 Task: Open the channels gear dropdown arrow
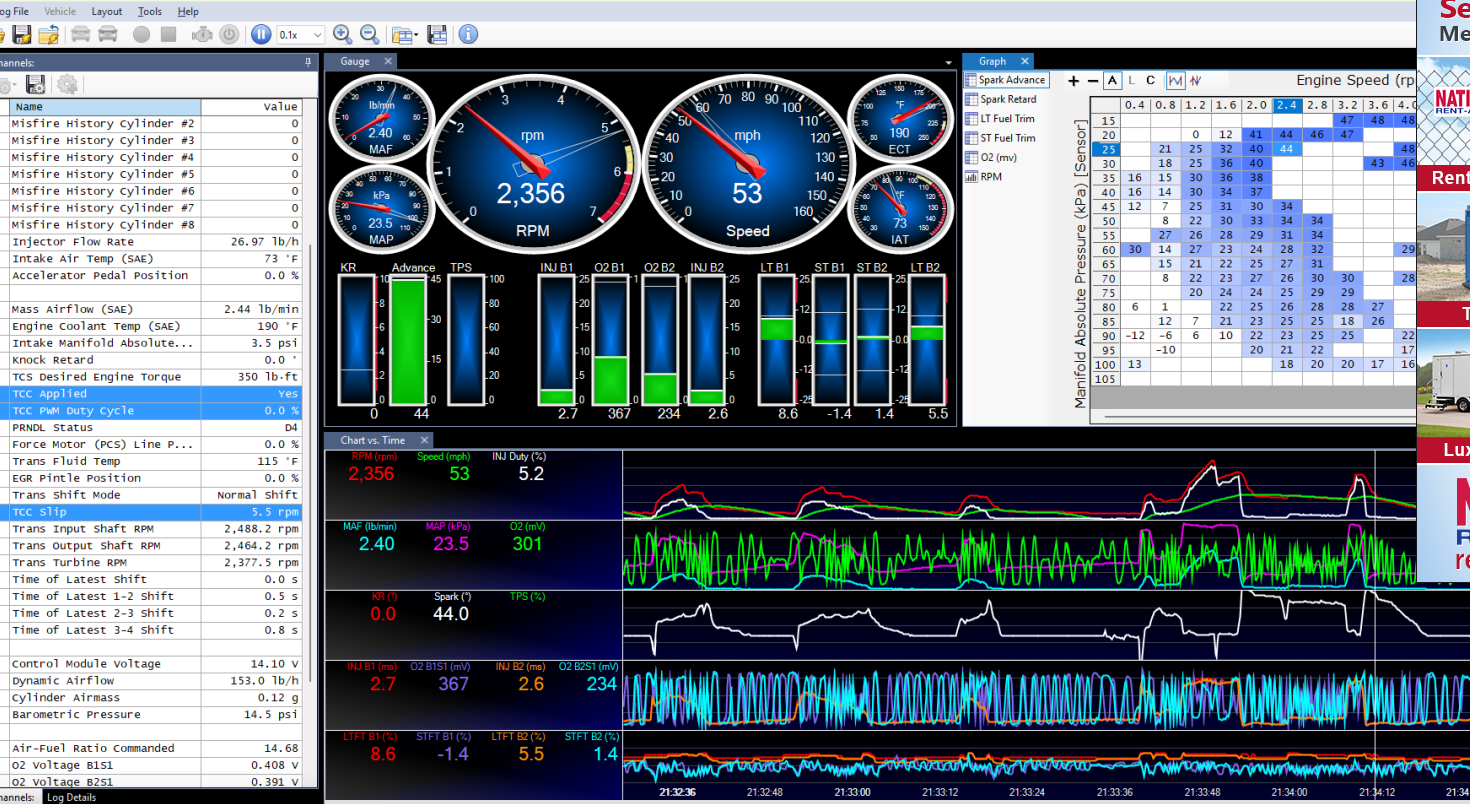point(13,86)
